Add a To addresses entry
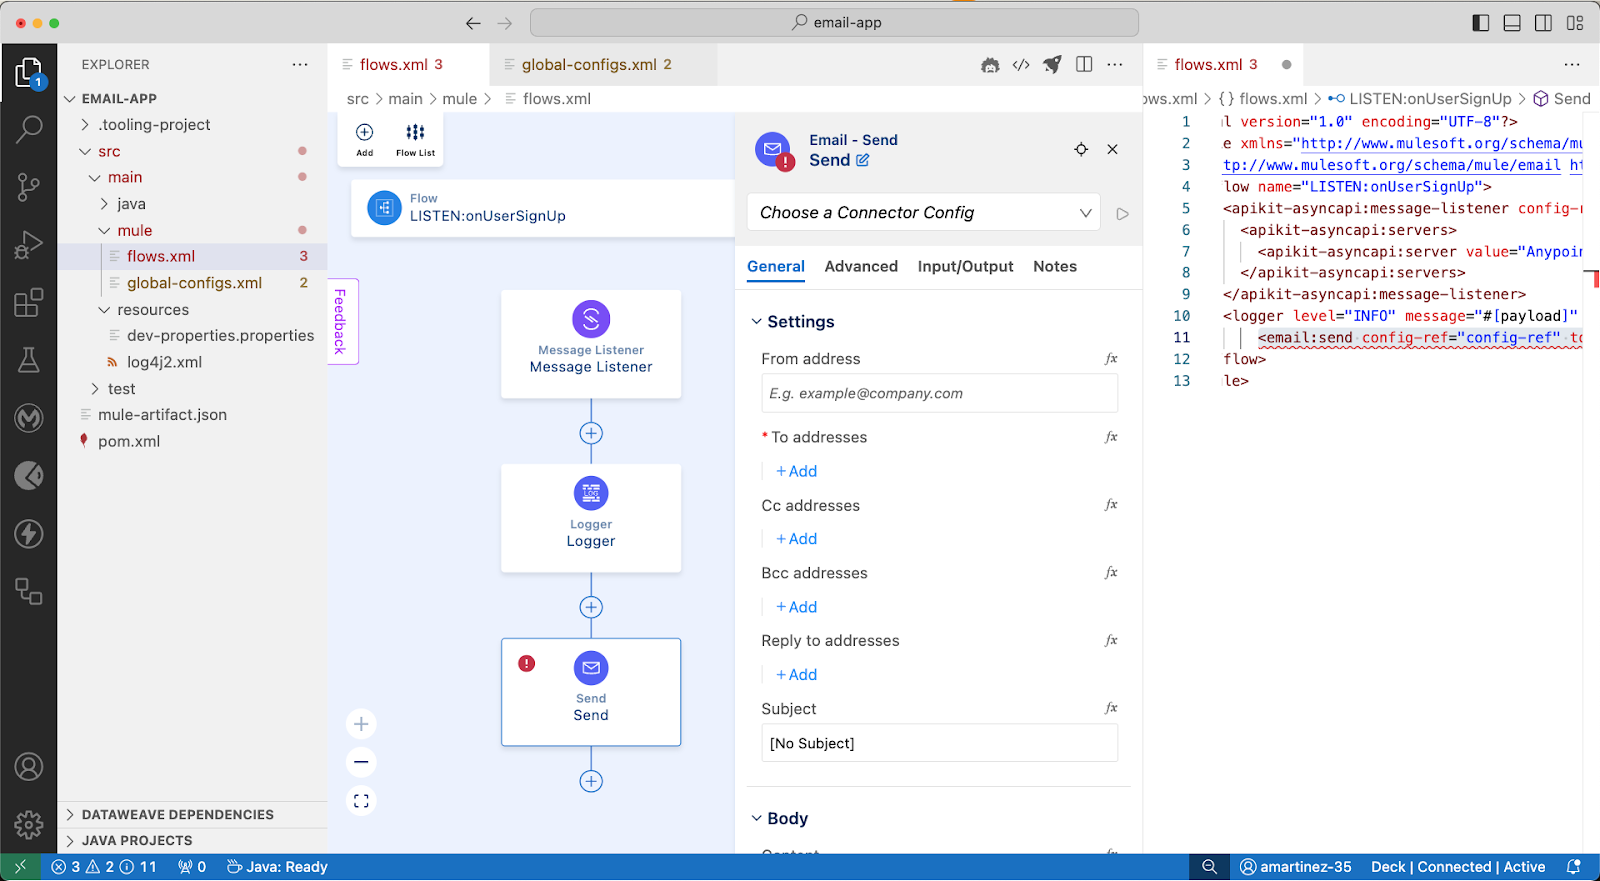This screenshot has height=881, width=1600. point(797,471)
